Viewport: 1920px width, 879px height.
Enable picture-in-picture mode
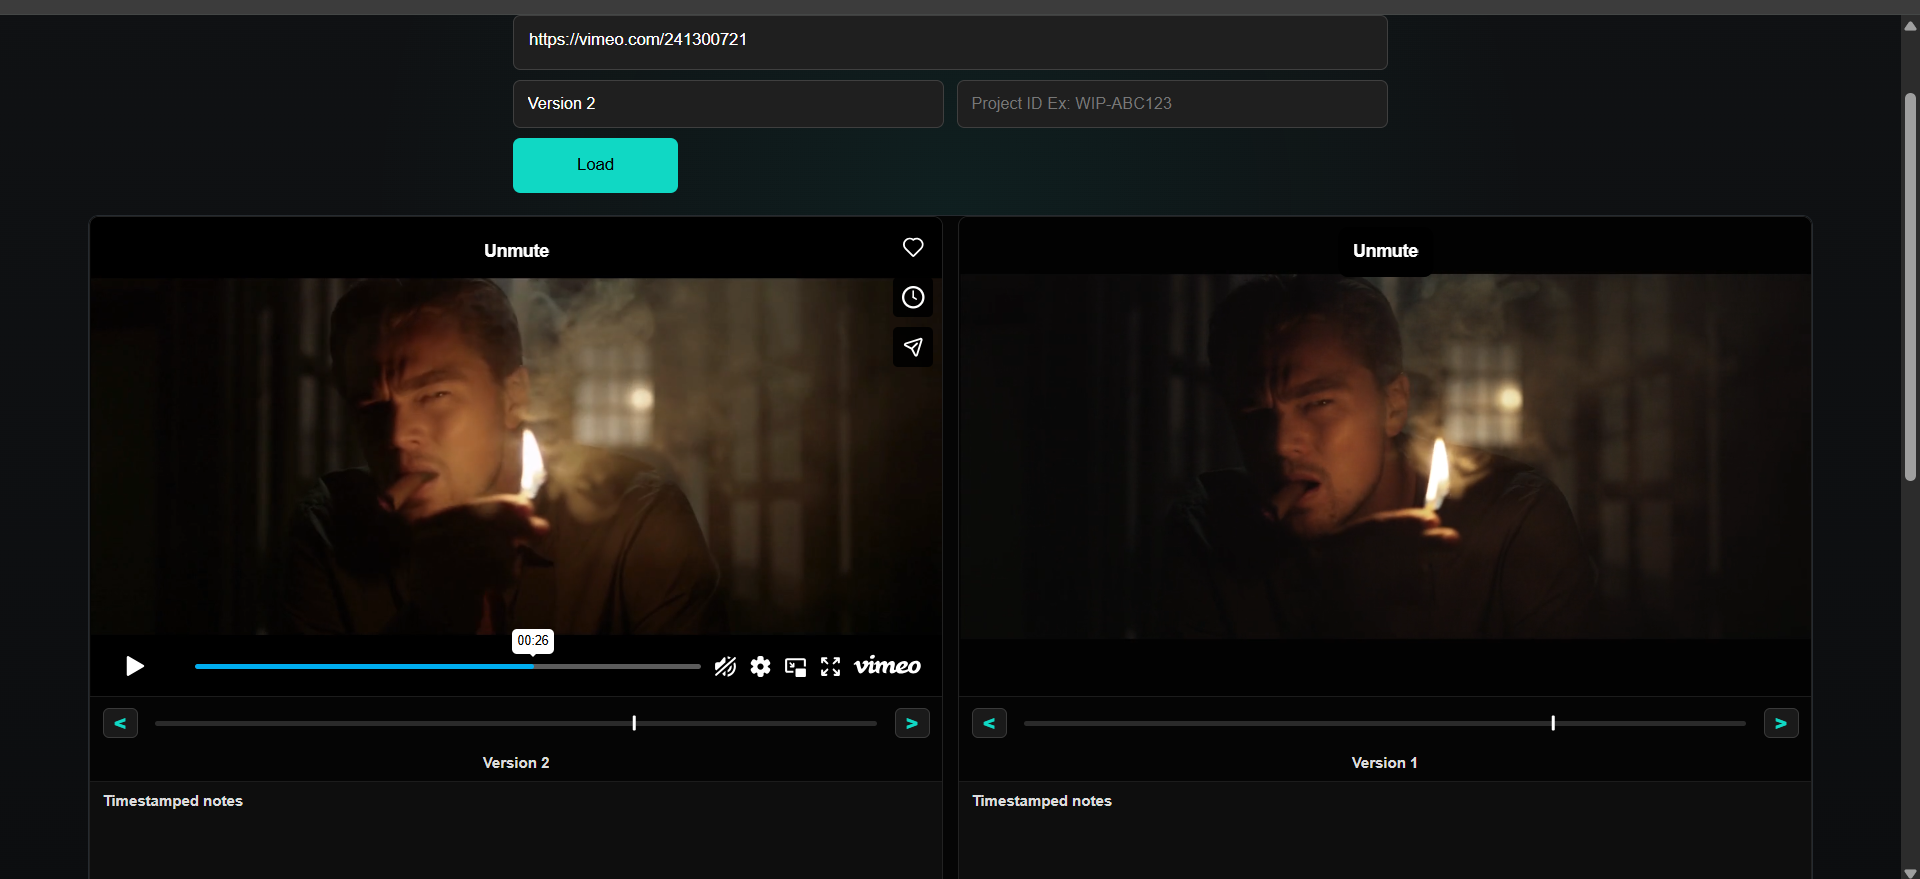click(x=796, y=667)
